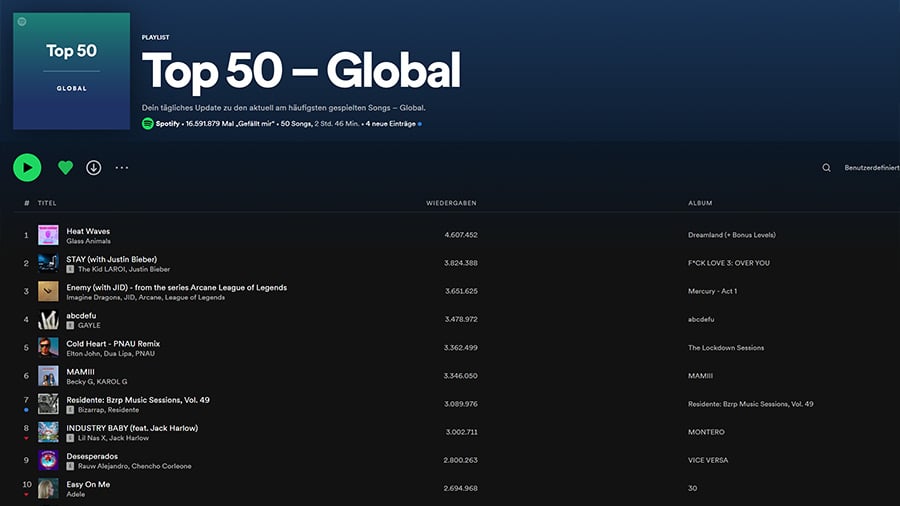The width and height of the screenshot is (900, 506).
Task: Click the STAY track cover thumbnail
Action: [48, 263]
